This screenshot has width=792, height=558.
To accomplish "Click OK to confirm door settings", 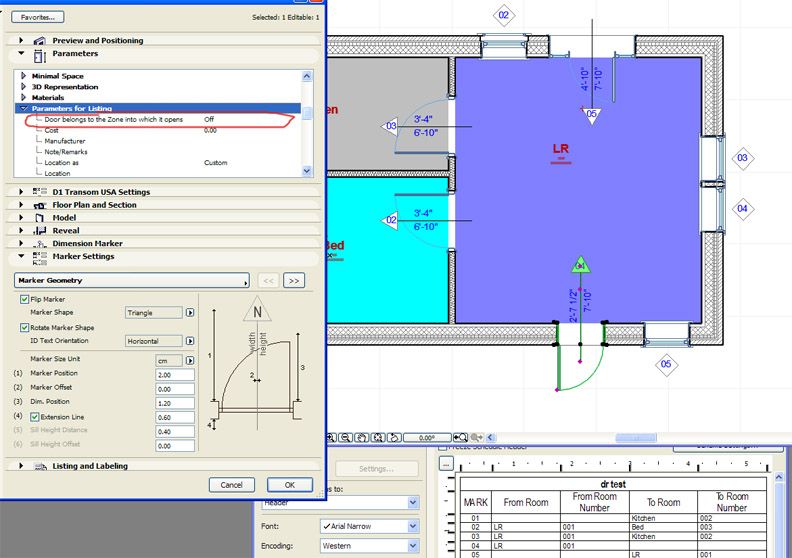I will tap(290, 485).
